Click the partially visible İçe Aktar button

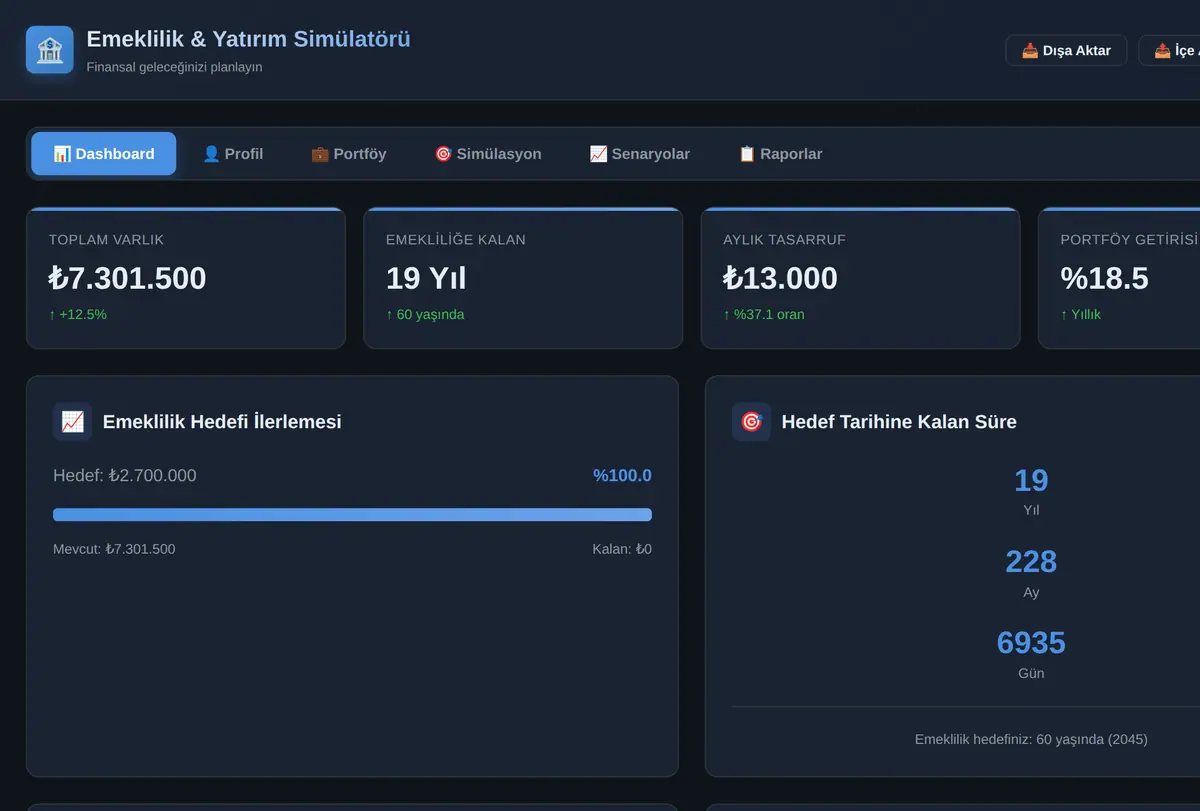pyautogui.click(x=1170, y=51)
